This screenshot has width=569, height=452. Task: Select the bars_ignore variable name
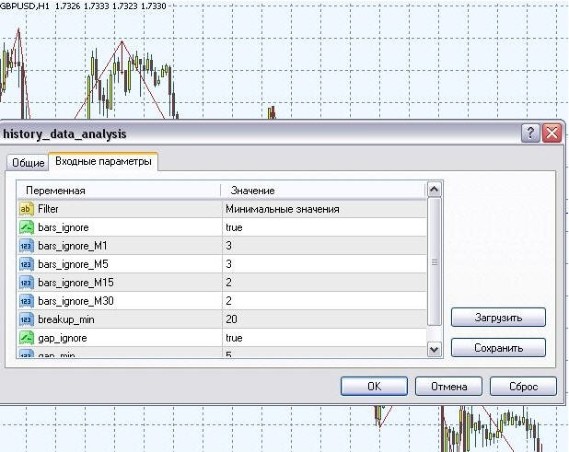[x=63, y=227]
